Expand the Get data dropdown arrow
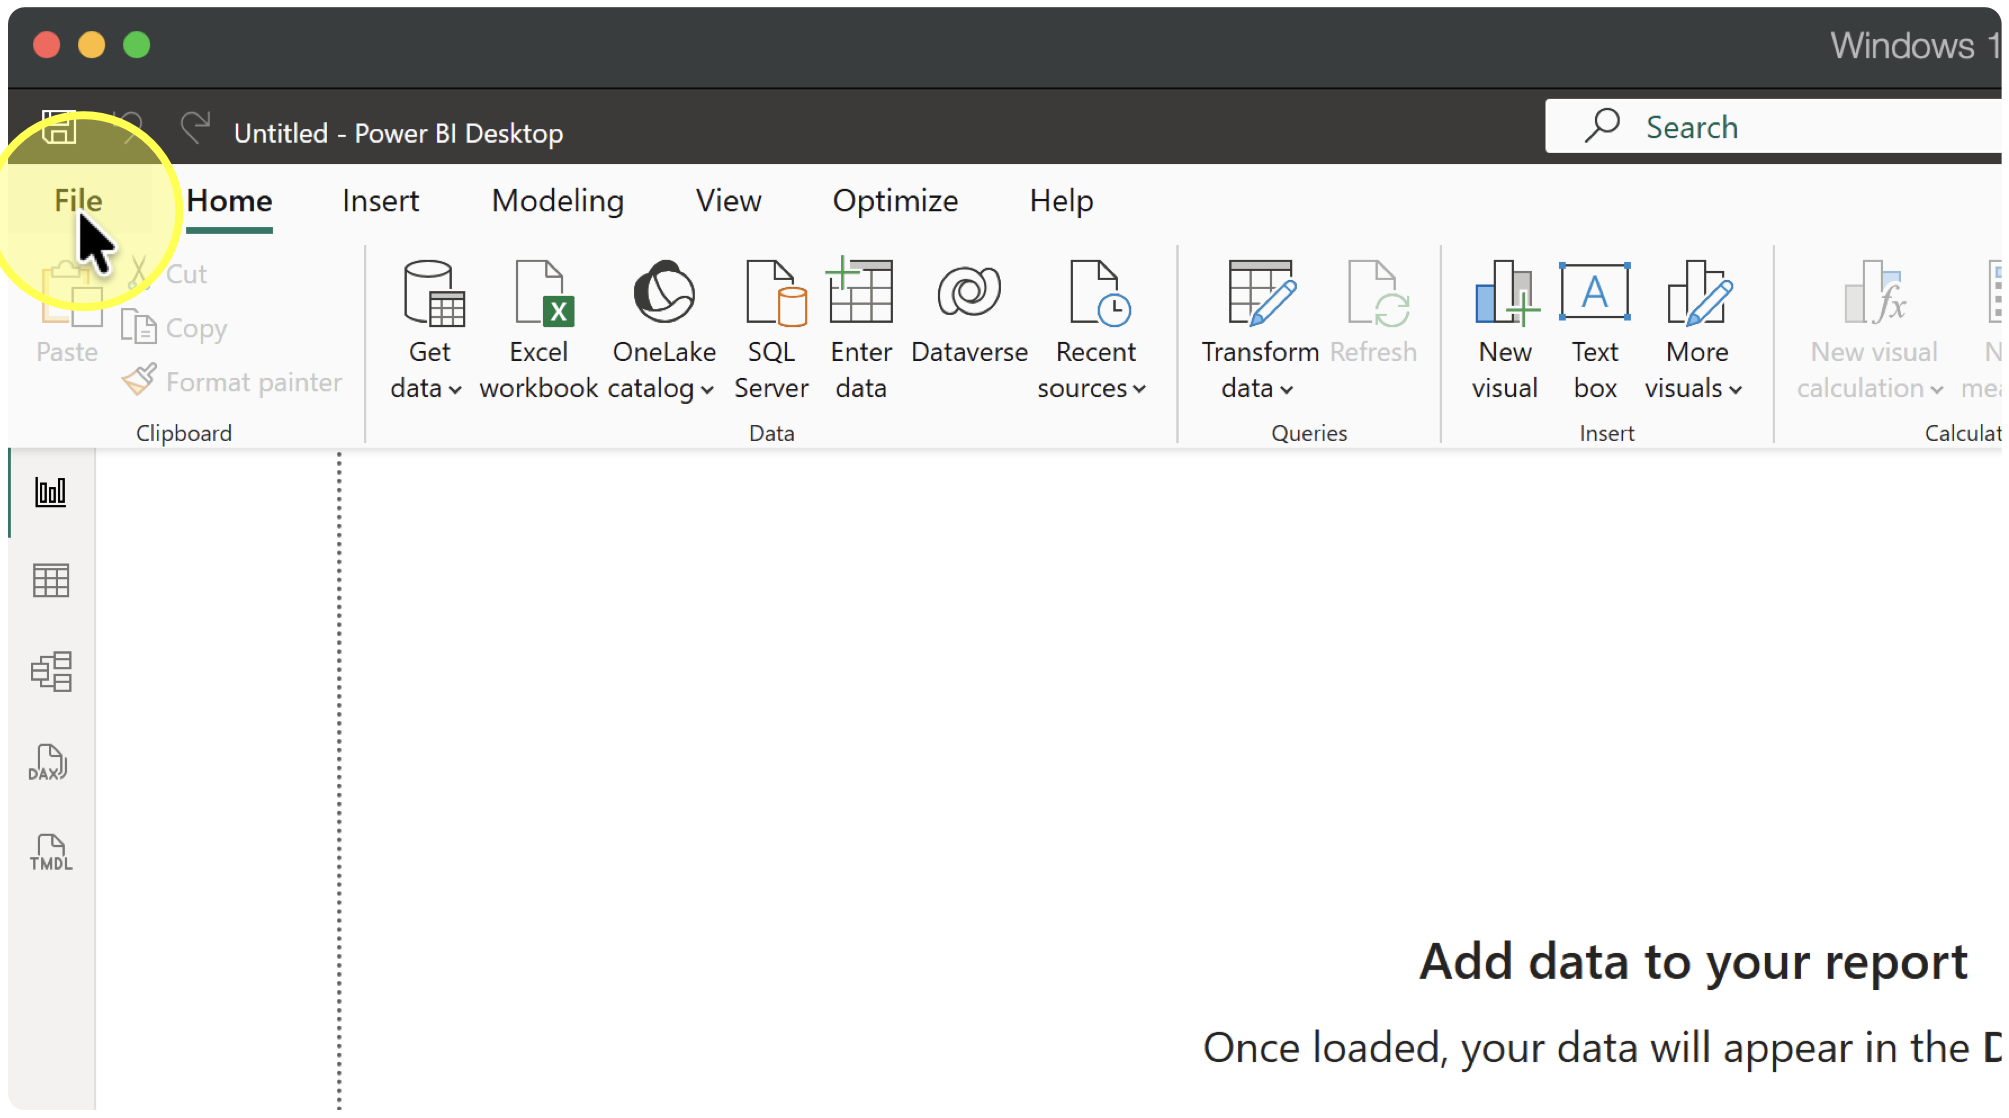Viewport: 2009px width, 1118px height. (455, 389)
